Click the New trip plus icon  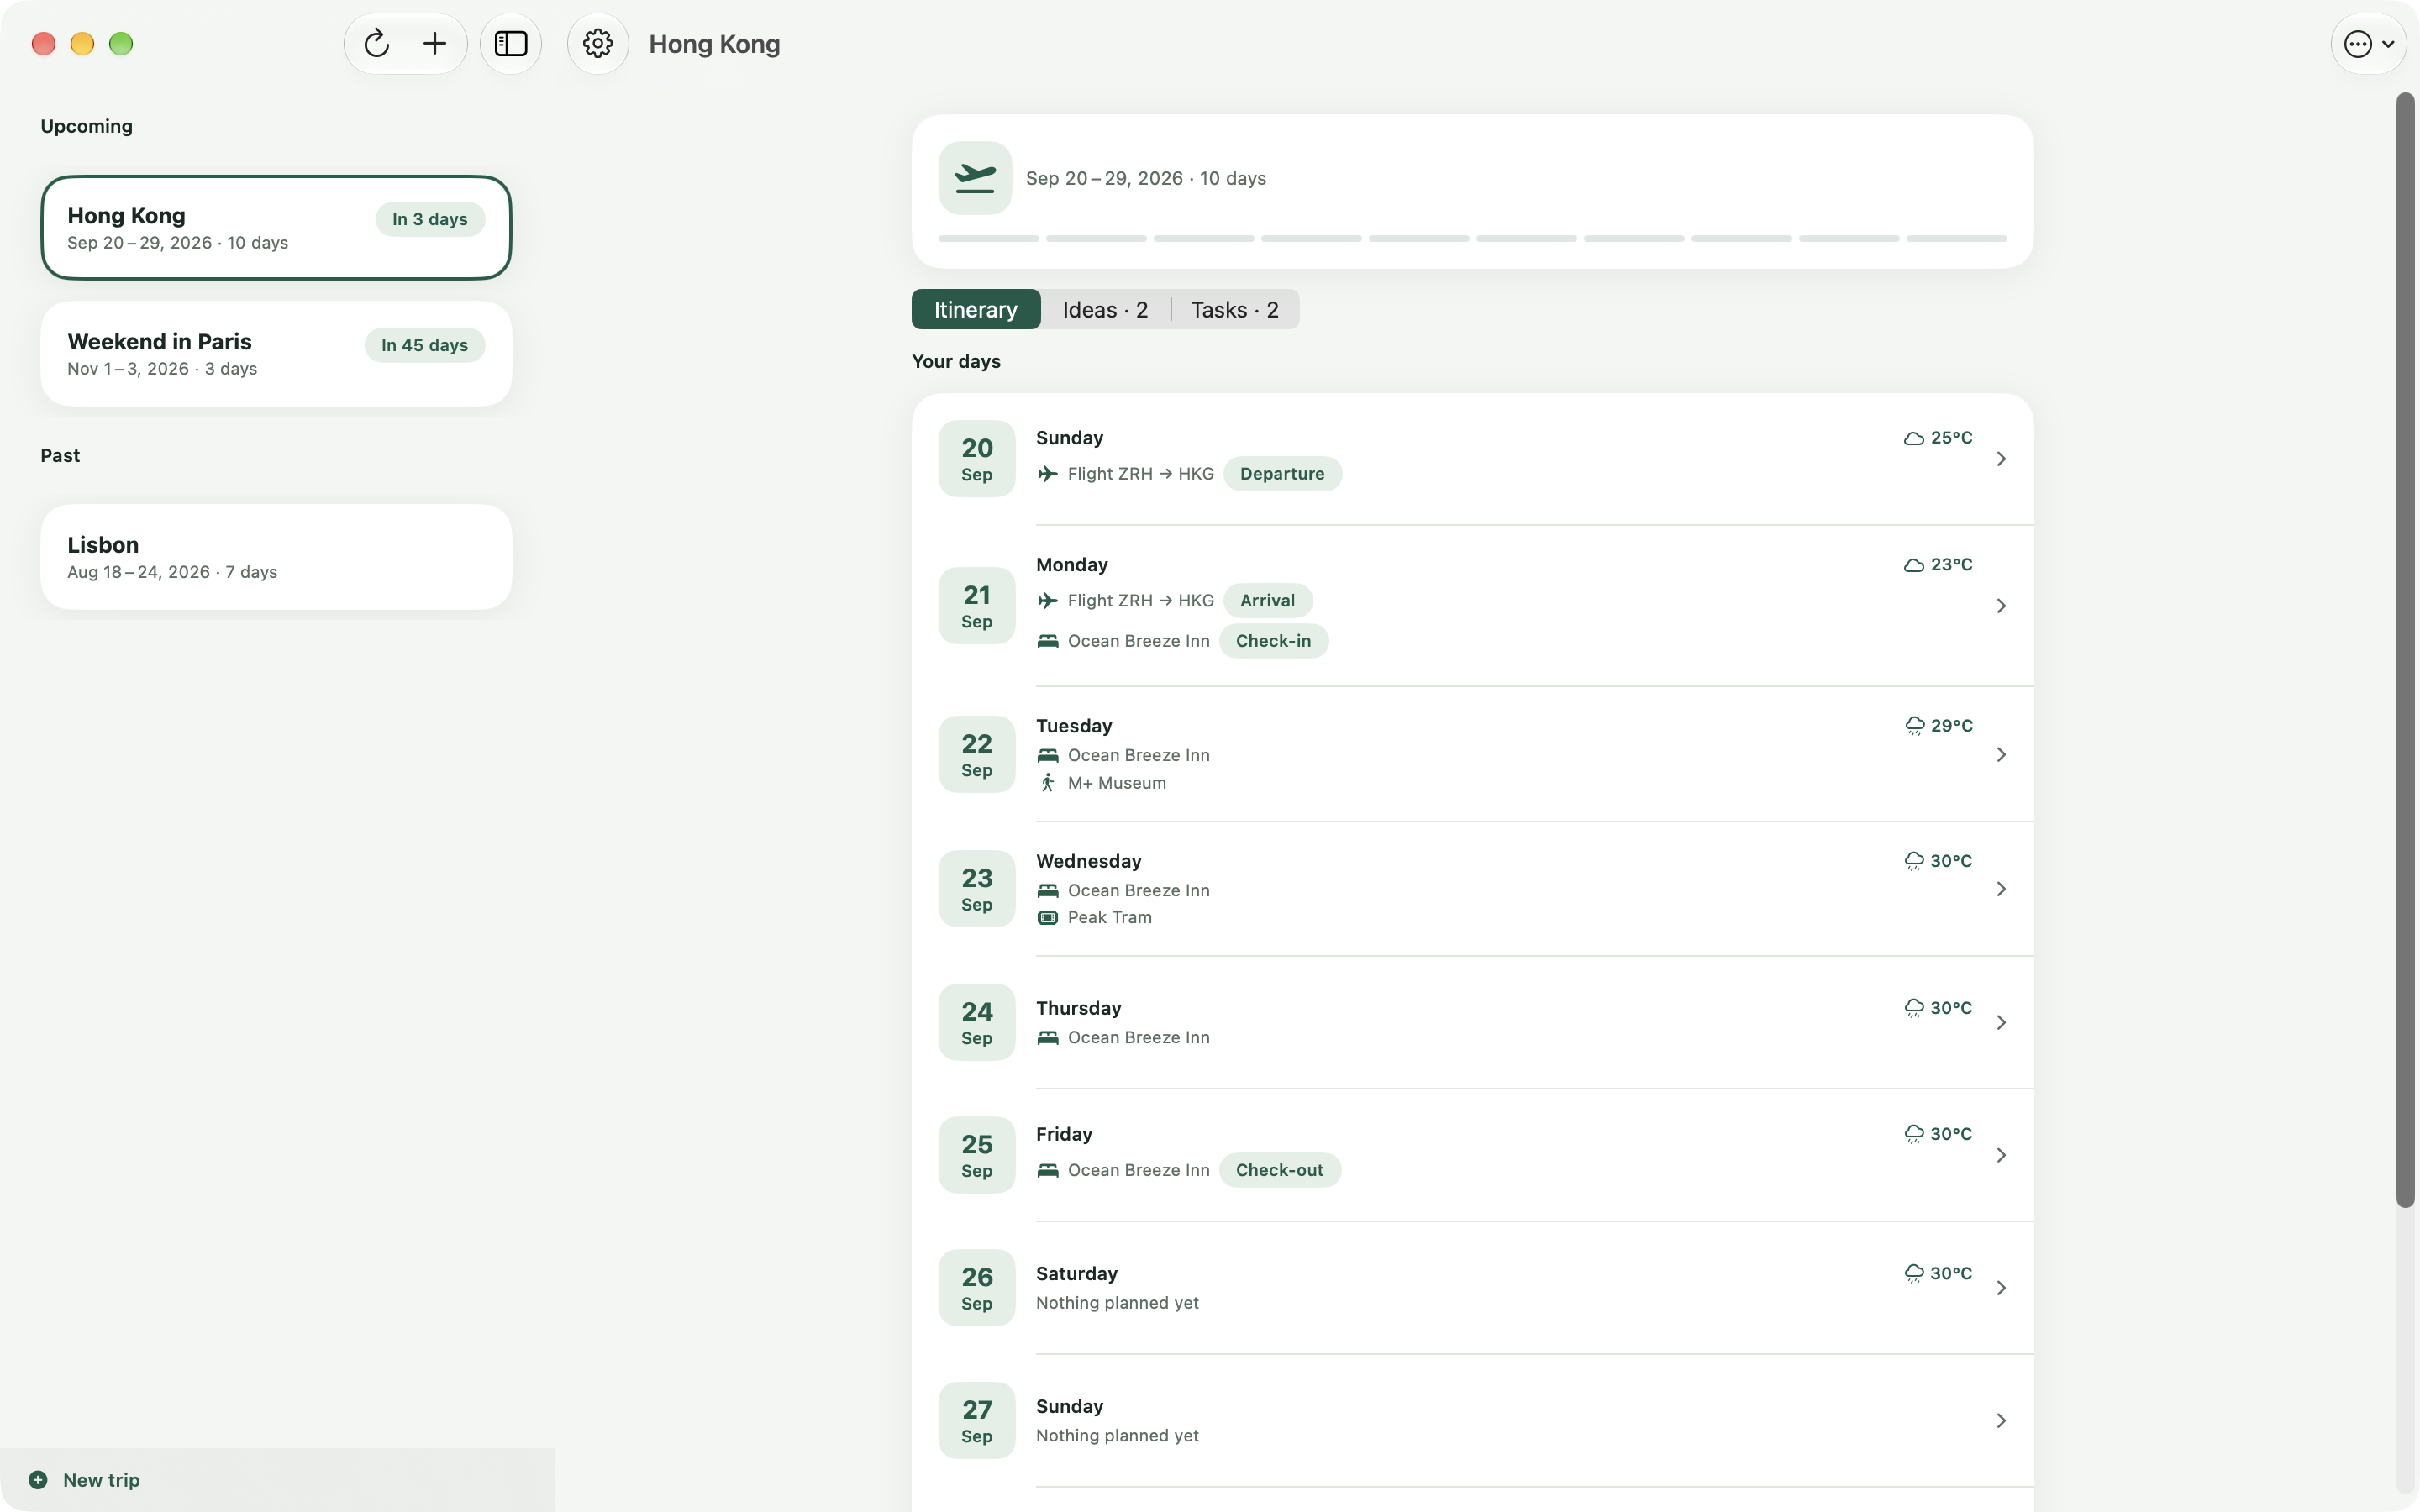pyautogui.click(x=38, y=1480)
